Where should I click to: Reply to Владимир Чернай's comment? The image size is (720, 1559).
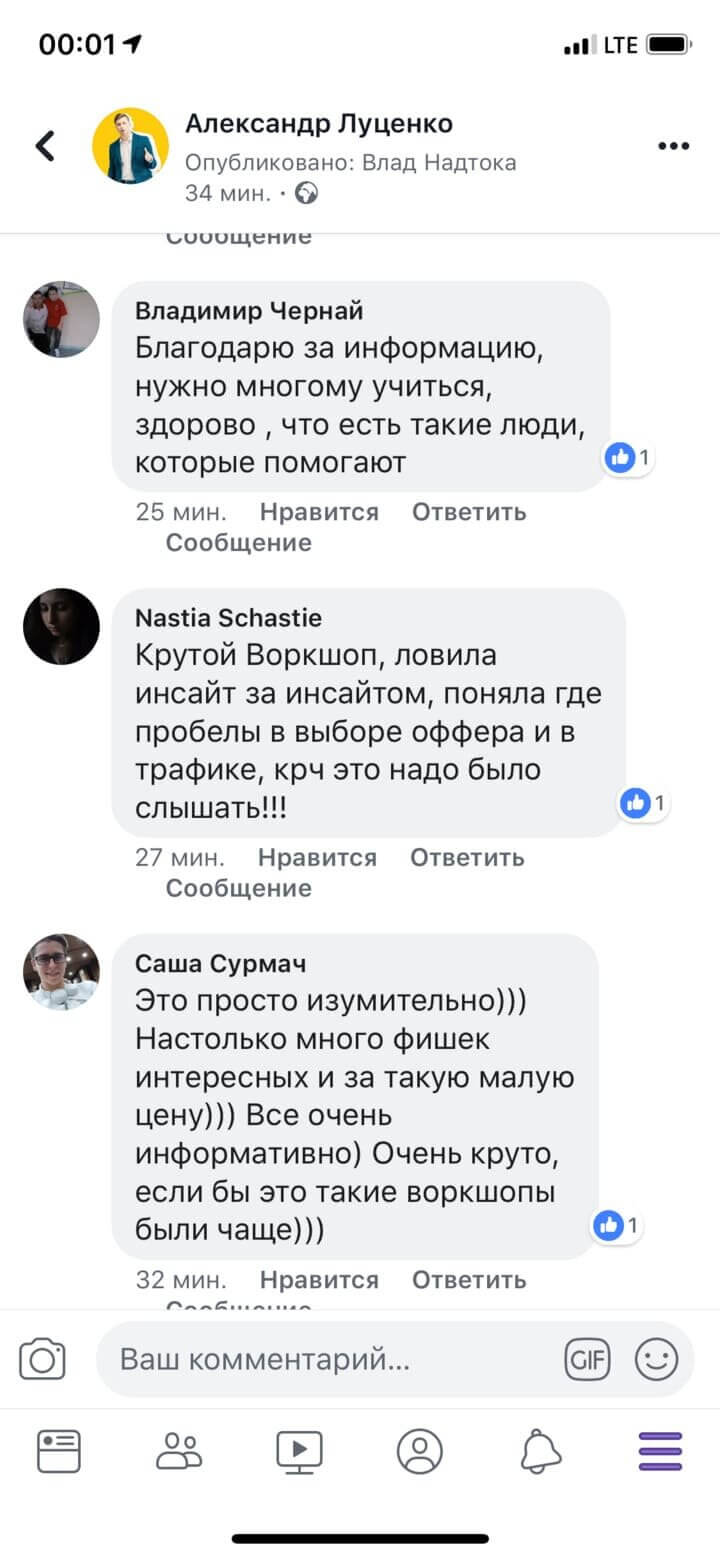pos(469,512)
